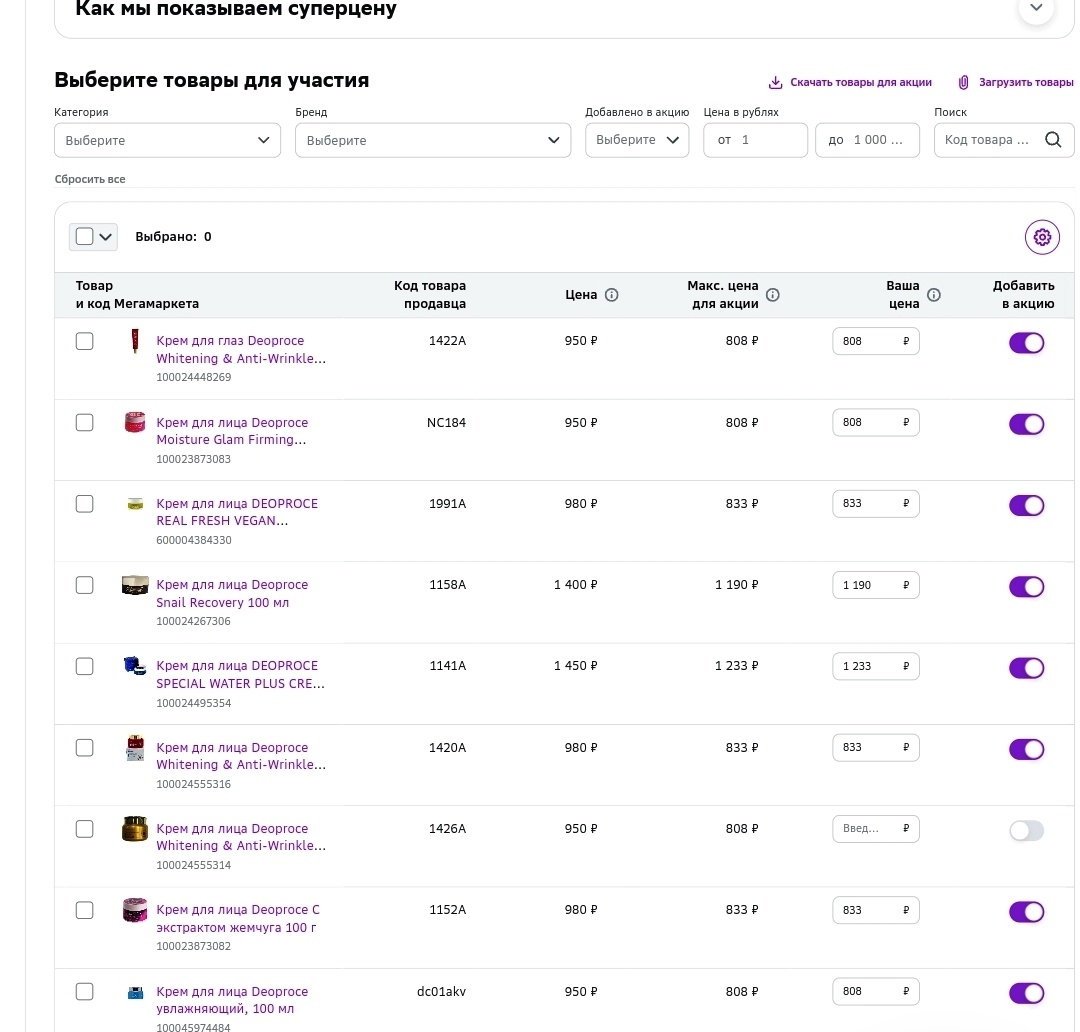Image resolution: width=1080 pixels, height=1032 pixels.
Task: Open Snail Recovery 100 мл product thumbnail
Action: 135,585
